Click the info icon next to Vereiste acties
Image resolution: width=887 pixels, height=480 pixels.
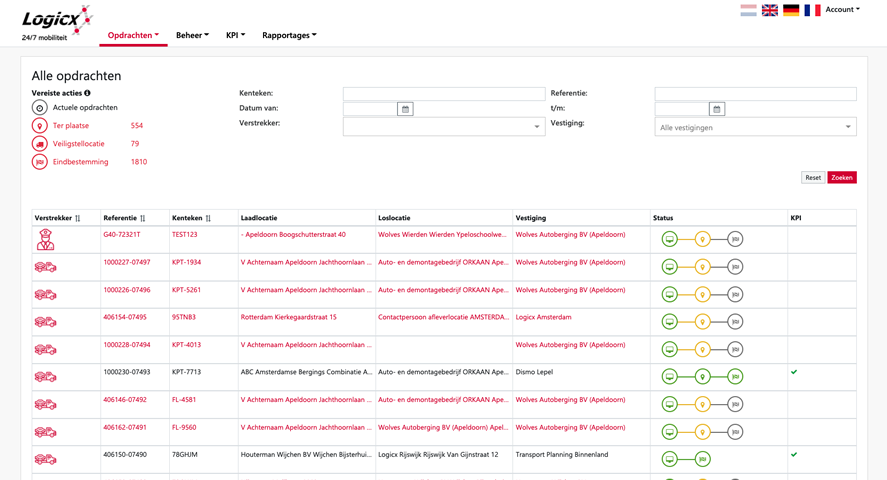[x=87, y=93]
